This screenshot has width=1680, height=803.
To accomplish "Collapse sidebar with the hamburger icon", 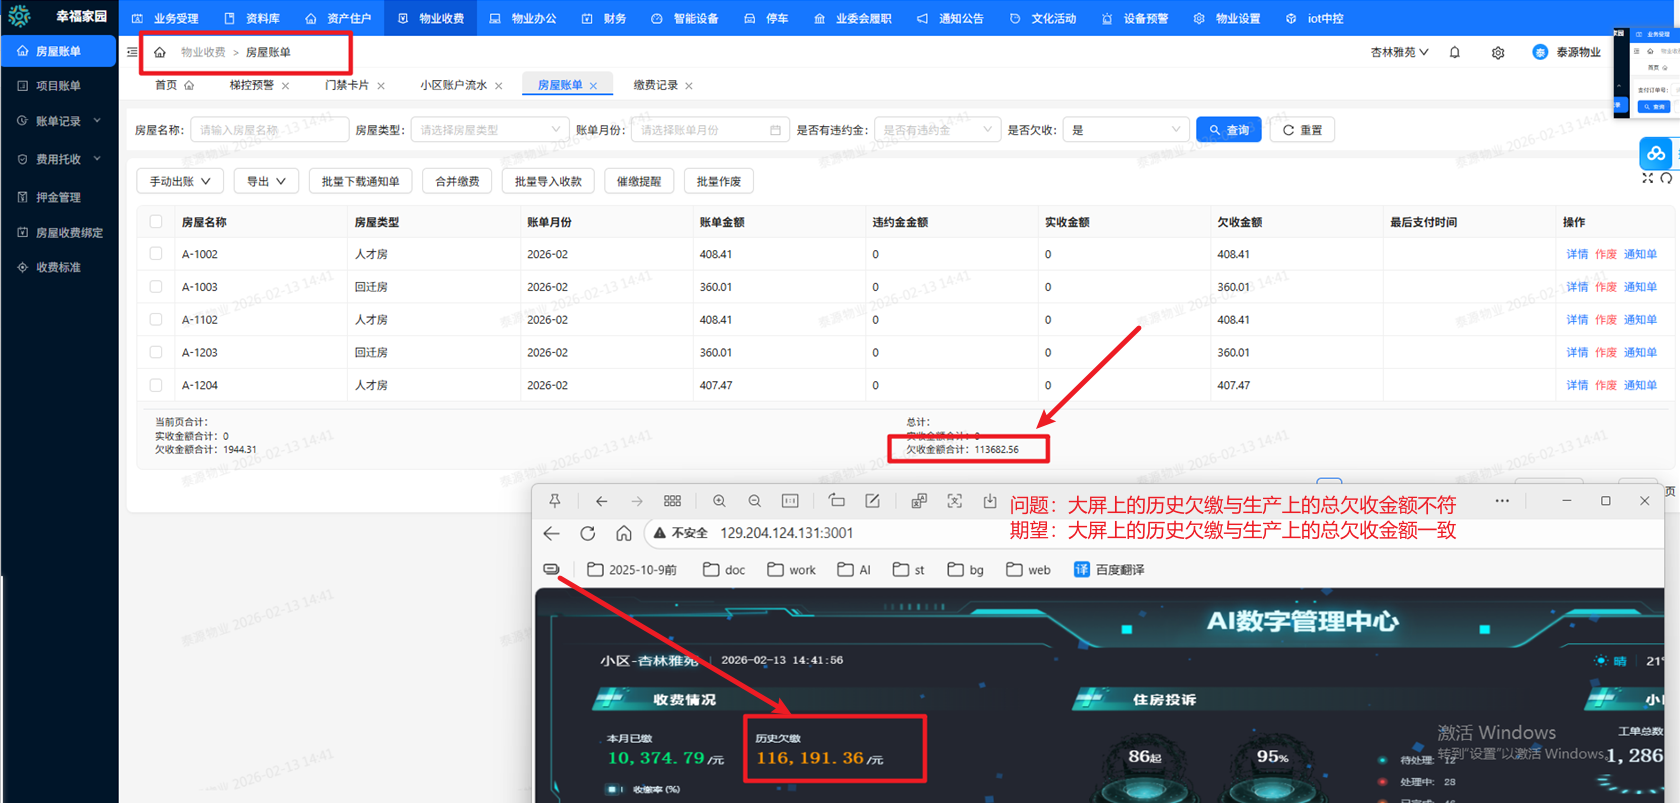I will click(x=132, y=52).
